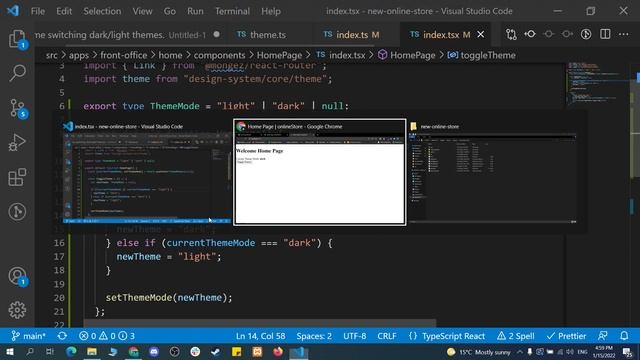Screen dimensions: 640x360
Task: Open Discord from taskbar
Action: 154,351
